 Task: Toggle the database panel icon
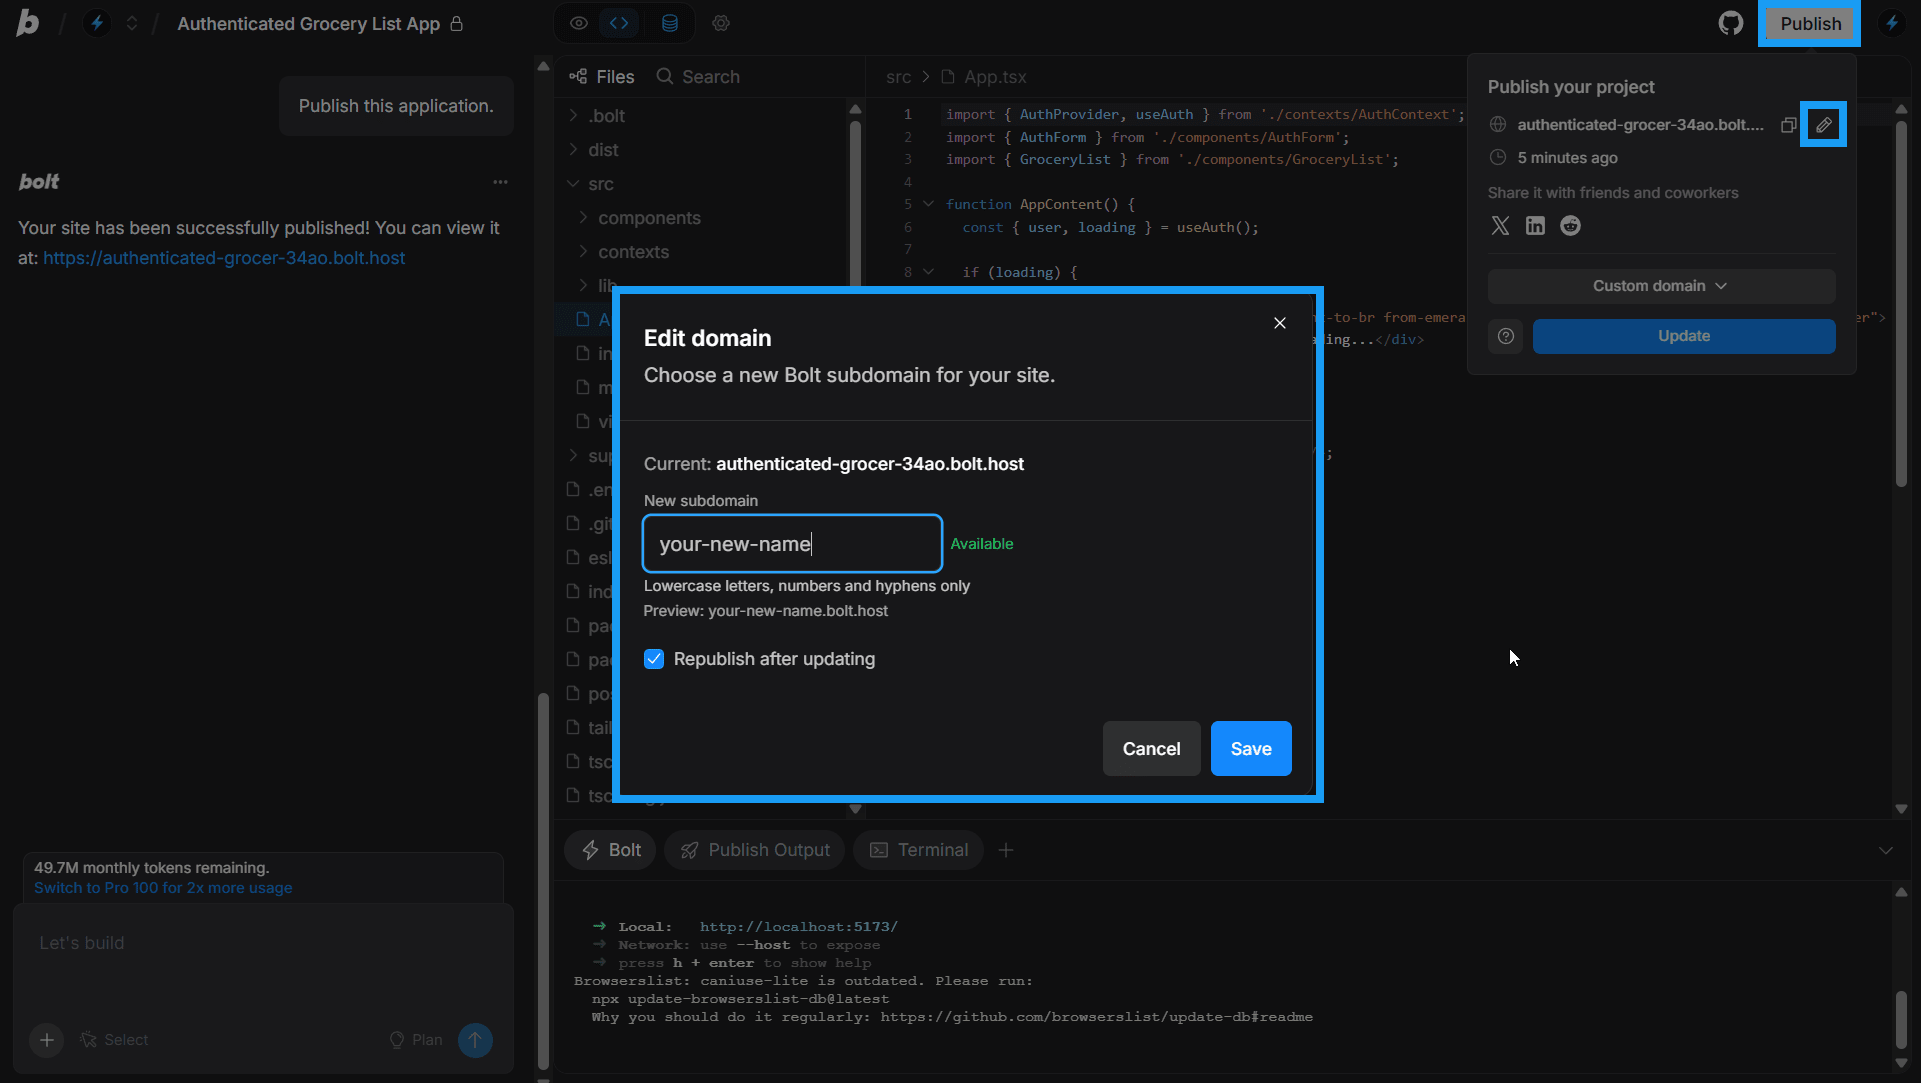click(669, 23)
